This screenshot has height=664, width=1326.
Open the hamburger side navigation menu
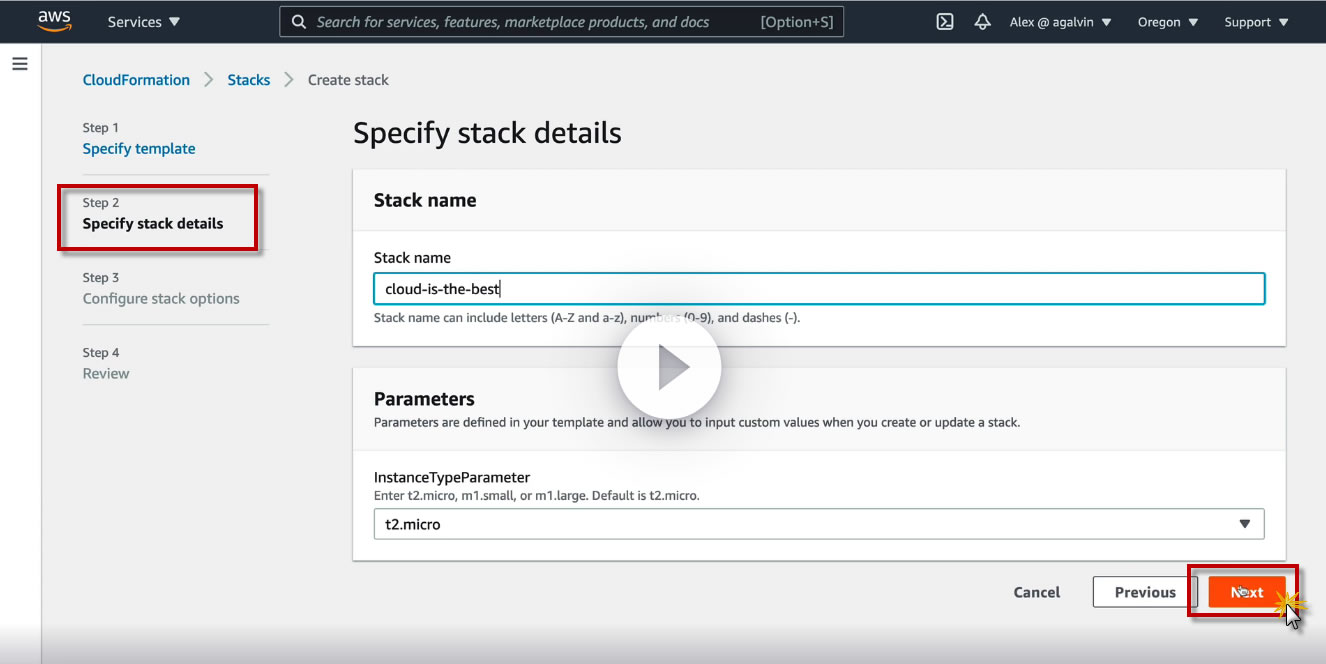[20, 64]
